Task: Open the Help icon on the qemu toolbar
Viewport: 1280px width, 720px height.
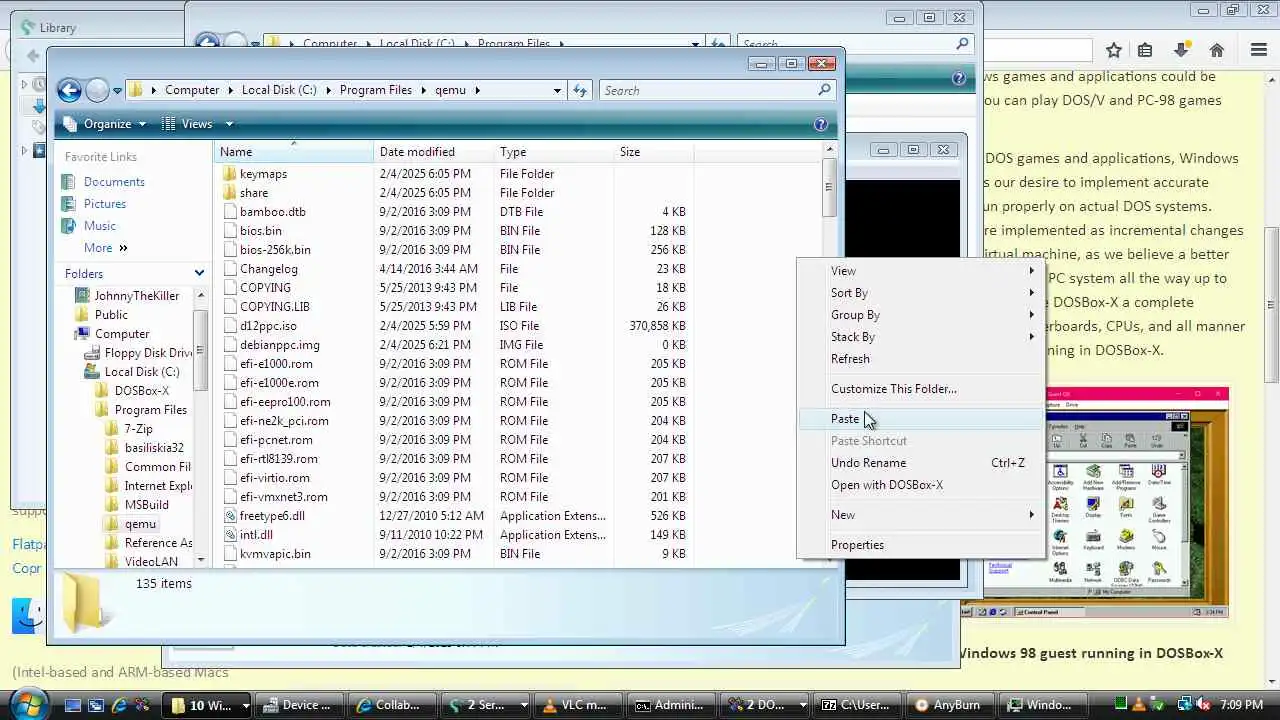Action: [821, 124]
